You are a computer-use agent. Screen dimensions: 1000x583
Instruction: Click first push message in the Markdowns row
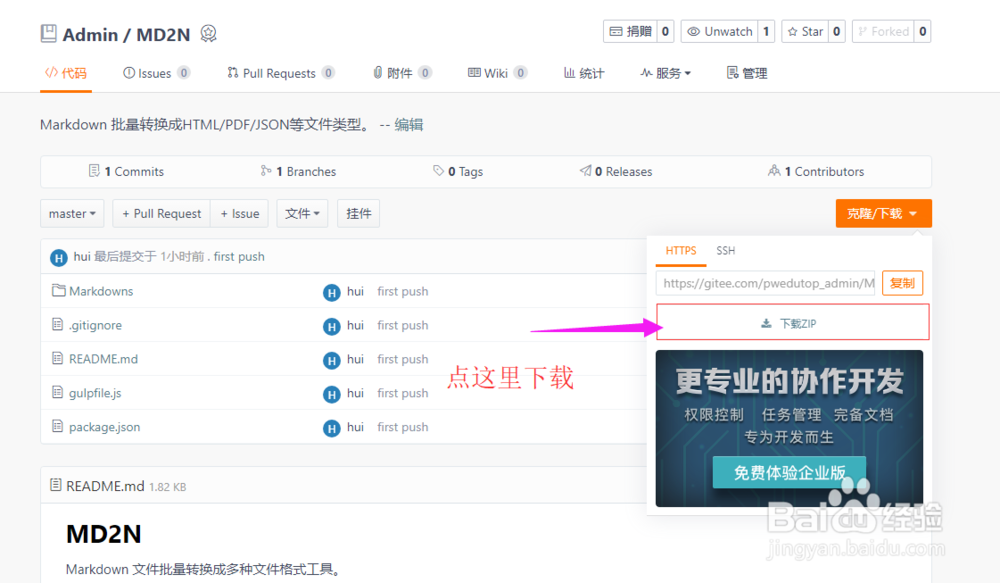pyautogui.click(x=402, y=291)
